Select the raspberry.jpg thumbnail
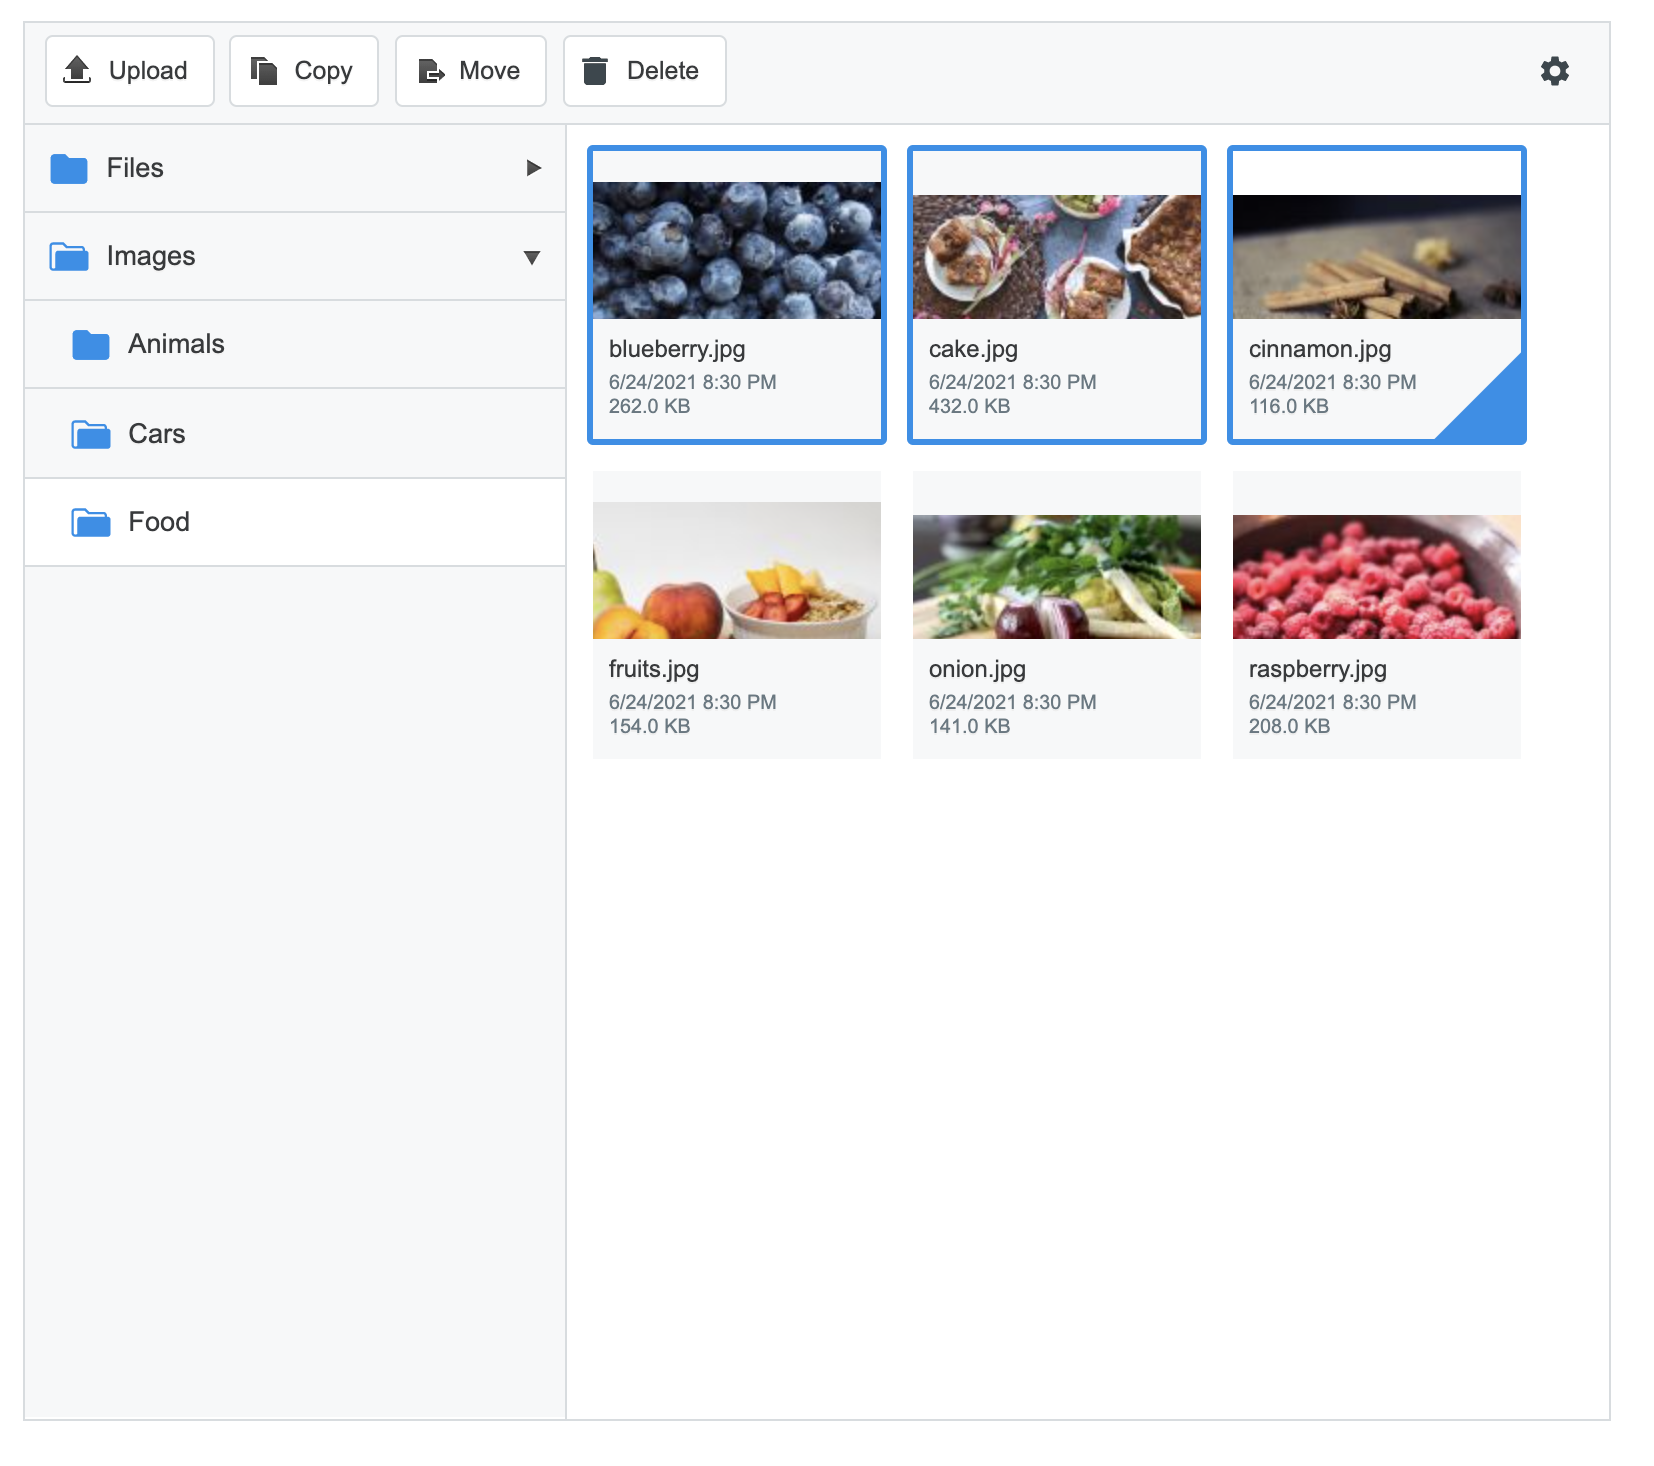This screenshot has height=1466, width=1654. 1376,576
